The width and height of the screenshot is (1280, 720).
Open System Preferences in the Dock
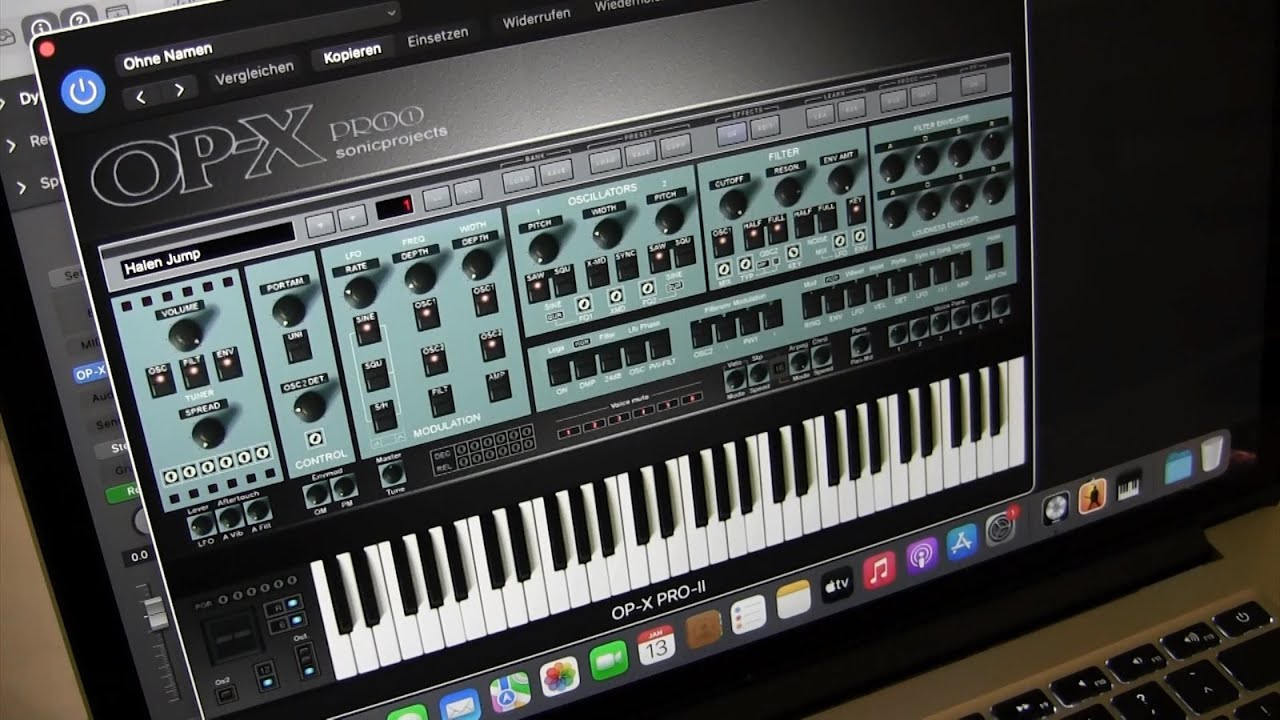pos(1000,528)
